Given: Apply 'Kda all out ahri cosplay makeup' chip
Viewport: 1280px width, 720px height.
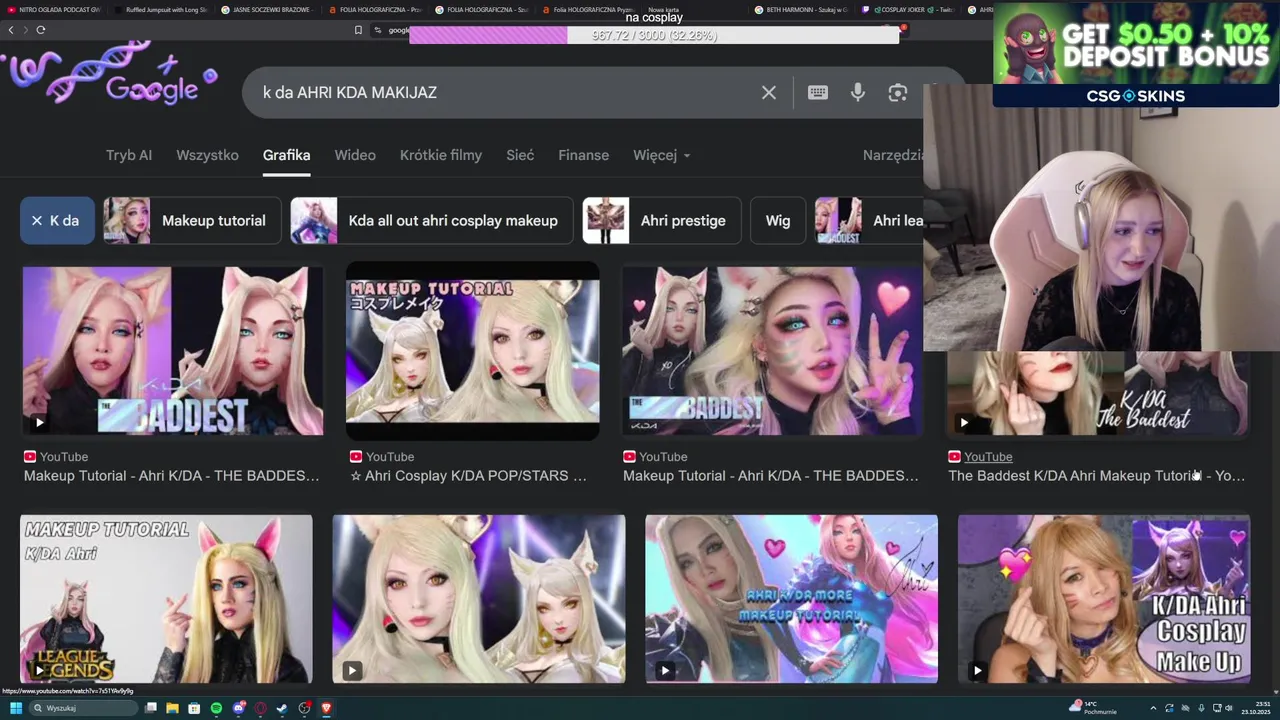Looking at the screenshot, I should [431, 220].
